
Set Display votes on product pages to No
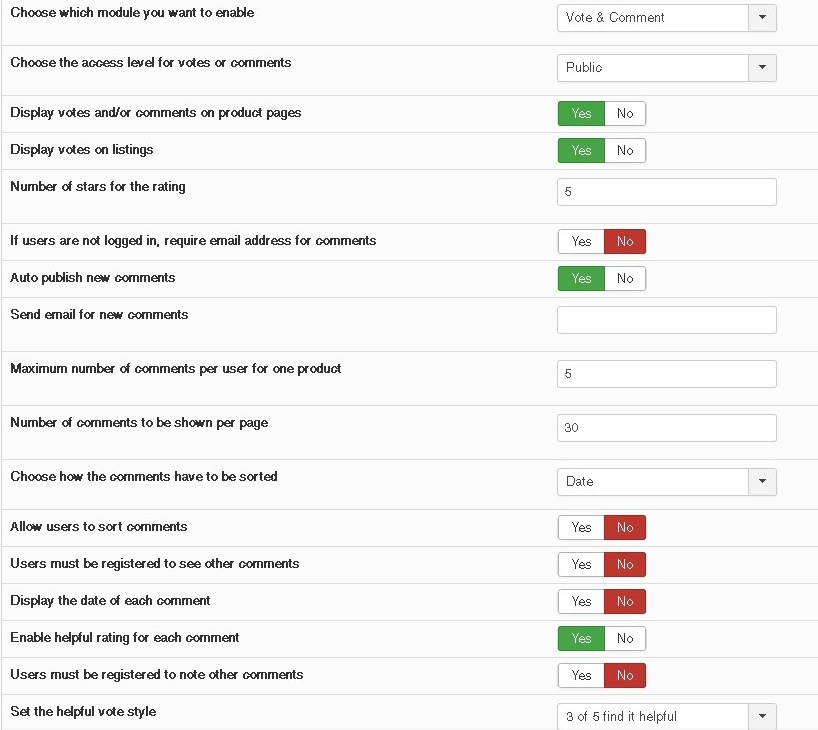pos(625,114)
